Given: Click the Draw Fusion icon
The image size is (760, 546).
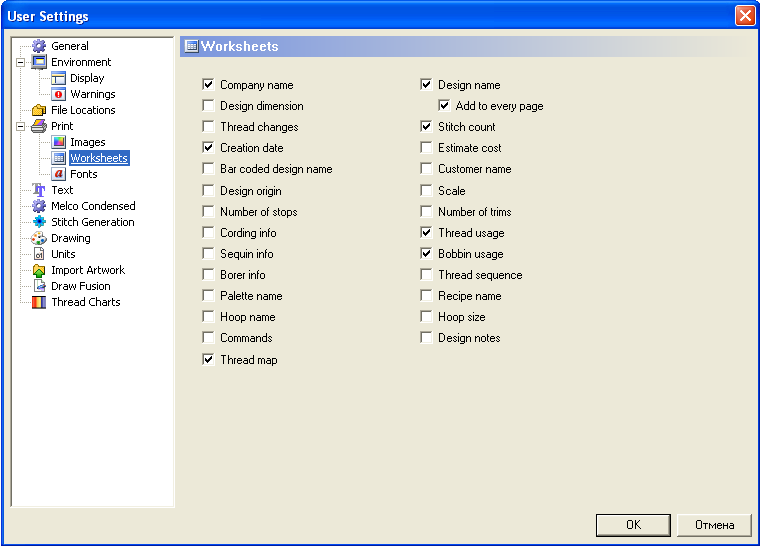Looking at the screenshot, I should click(x=39, y=286).
